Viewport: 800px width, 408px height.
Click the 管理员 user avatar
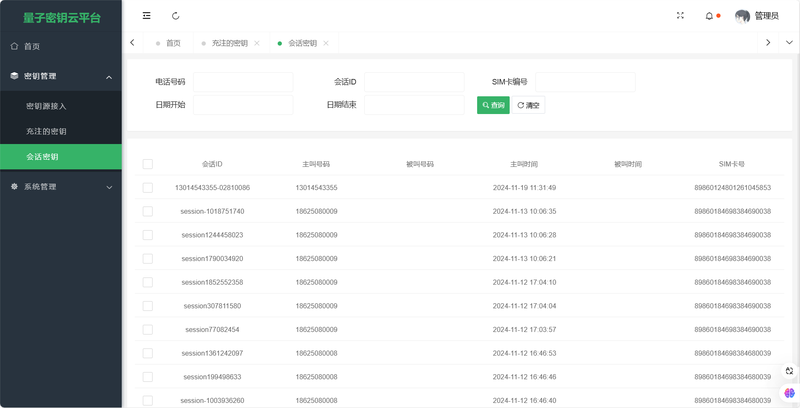742,16
